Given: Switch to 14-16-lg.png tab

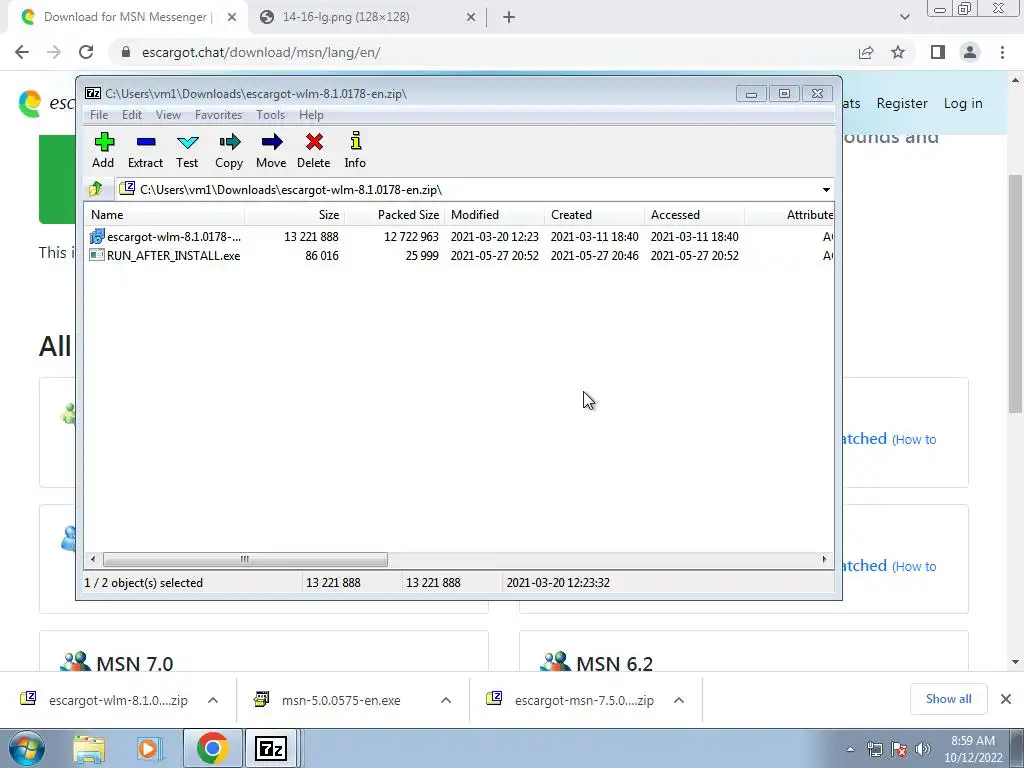Looking at the screenshot, I should tap(367, 17).
